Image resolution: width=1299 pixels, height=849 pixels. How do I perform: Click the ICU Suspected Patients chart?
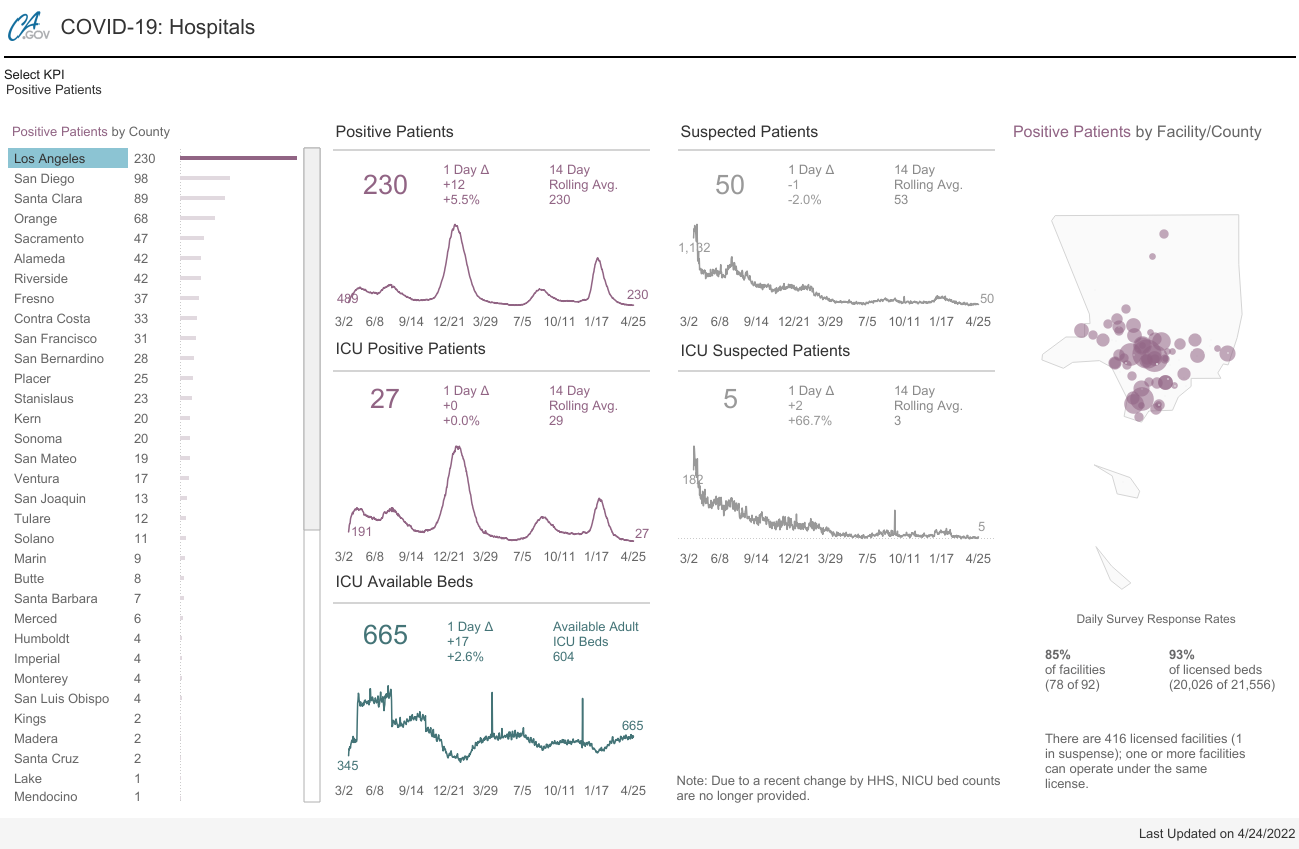pos(835,492)
